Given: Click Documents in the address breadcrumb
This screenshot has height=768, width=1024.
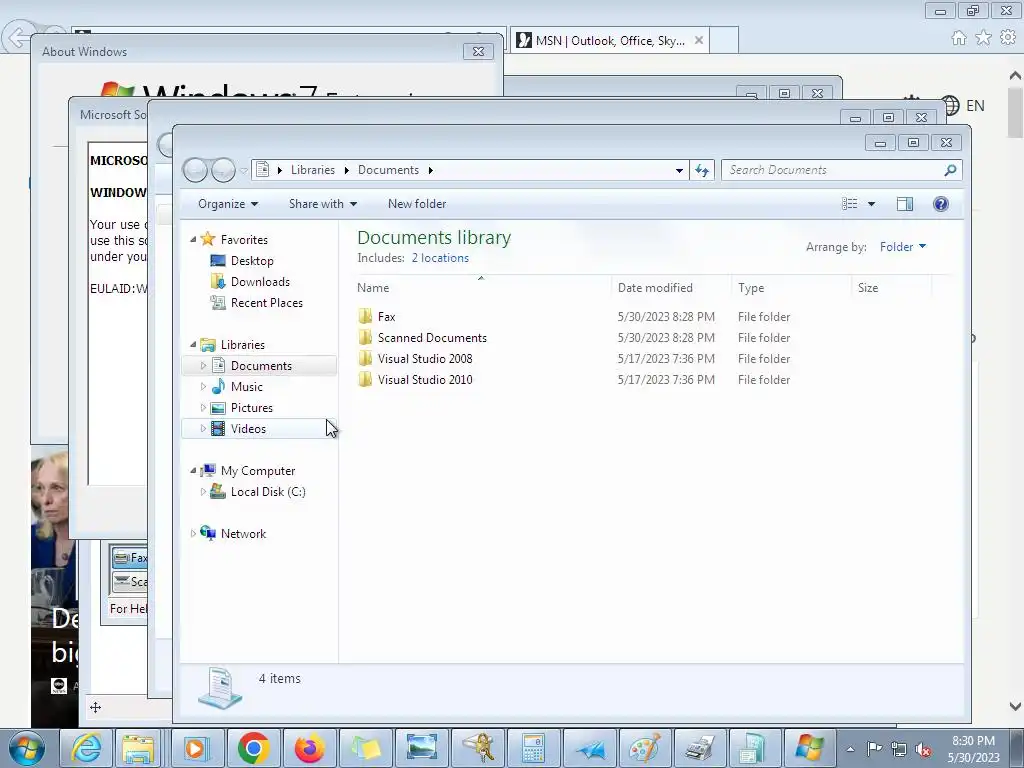Looking at the screenshot, I should click(x=388, y=170).
